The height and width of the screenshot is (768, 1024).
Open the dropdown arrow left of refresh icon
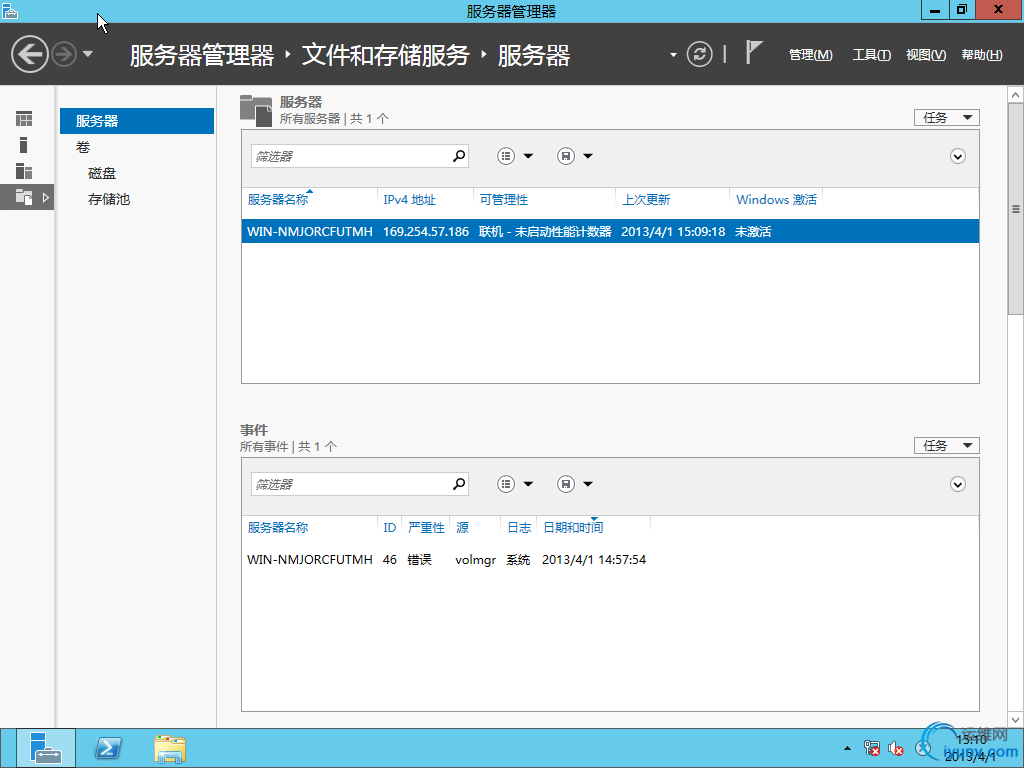(673, 55)
